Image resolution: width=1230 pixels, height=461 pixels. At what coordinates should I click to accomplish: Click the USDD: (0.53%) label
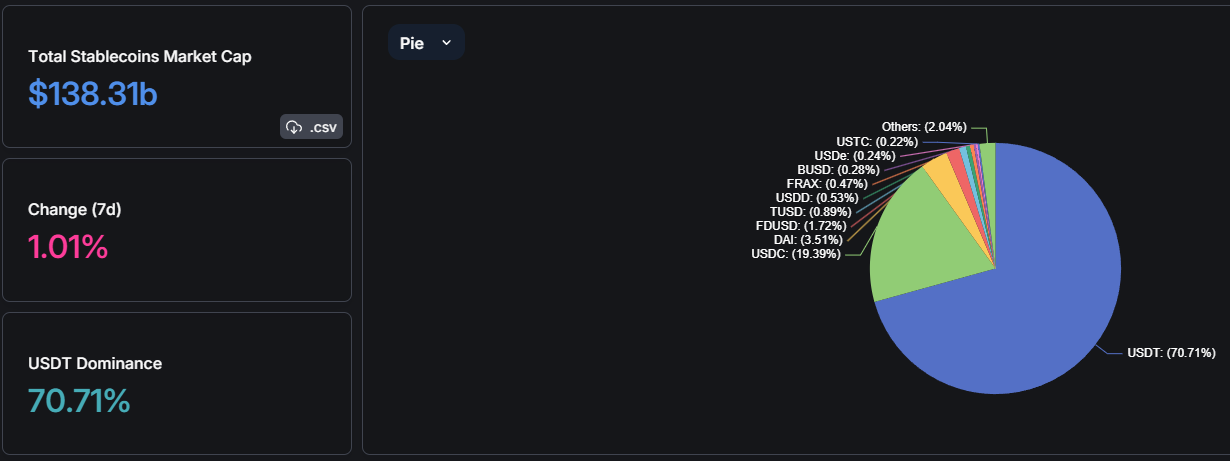pyautogui.click(x=817, y=198)
